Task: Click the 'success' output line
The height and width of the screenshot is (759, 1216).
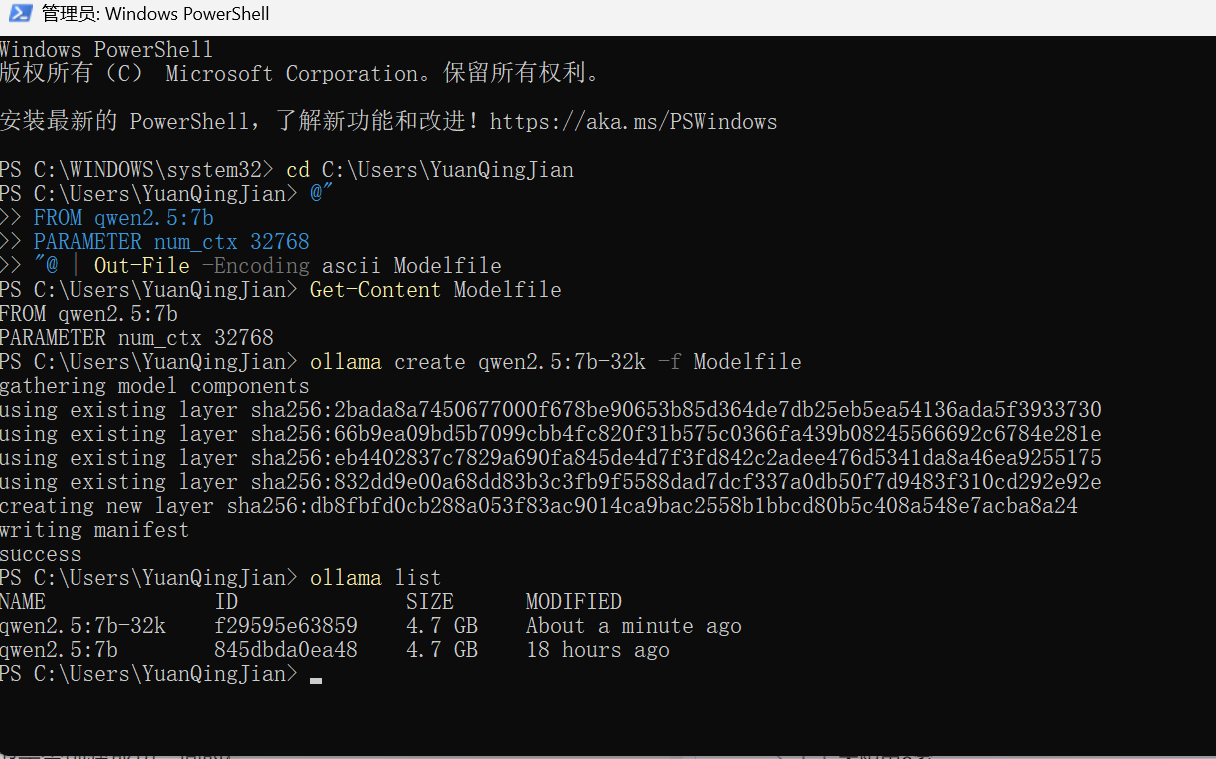Action: (41, 554)
